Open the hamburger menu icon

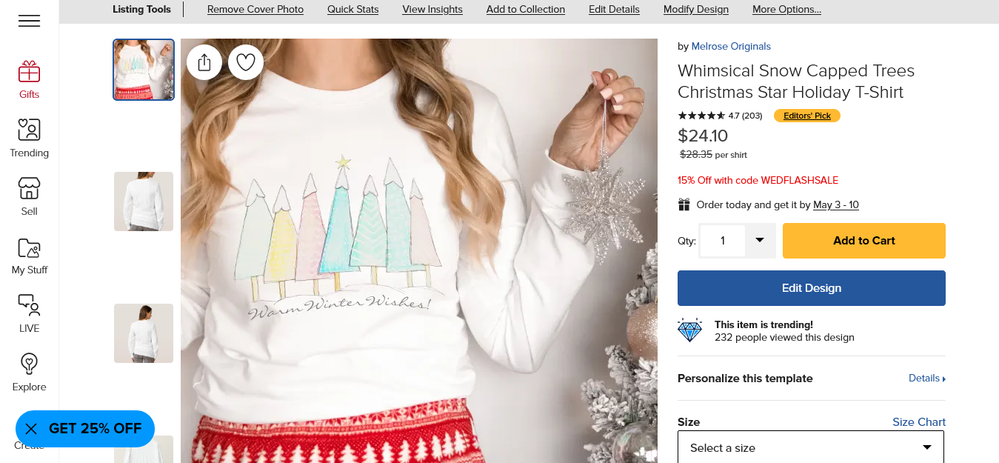click(x=29, y=21)
